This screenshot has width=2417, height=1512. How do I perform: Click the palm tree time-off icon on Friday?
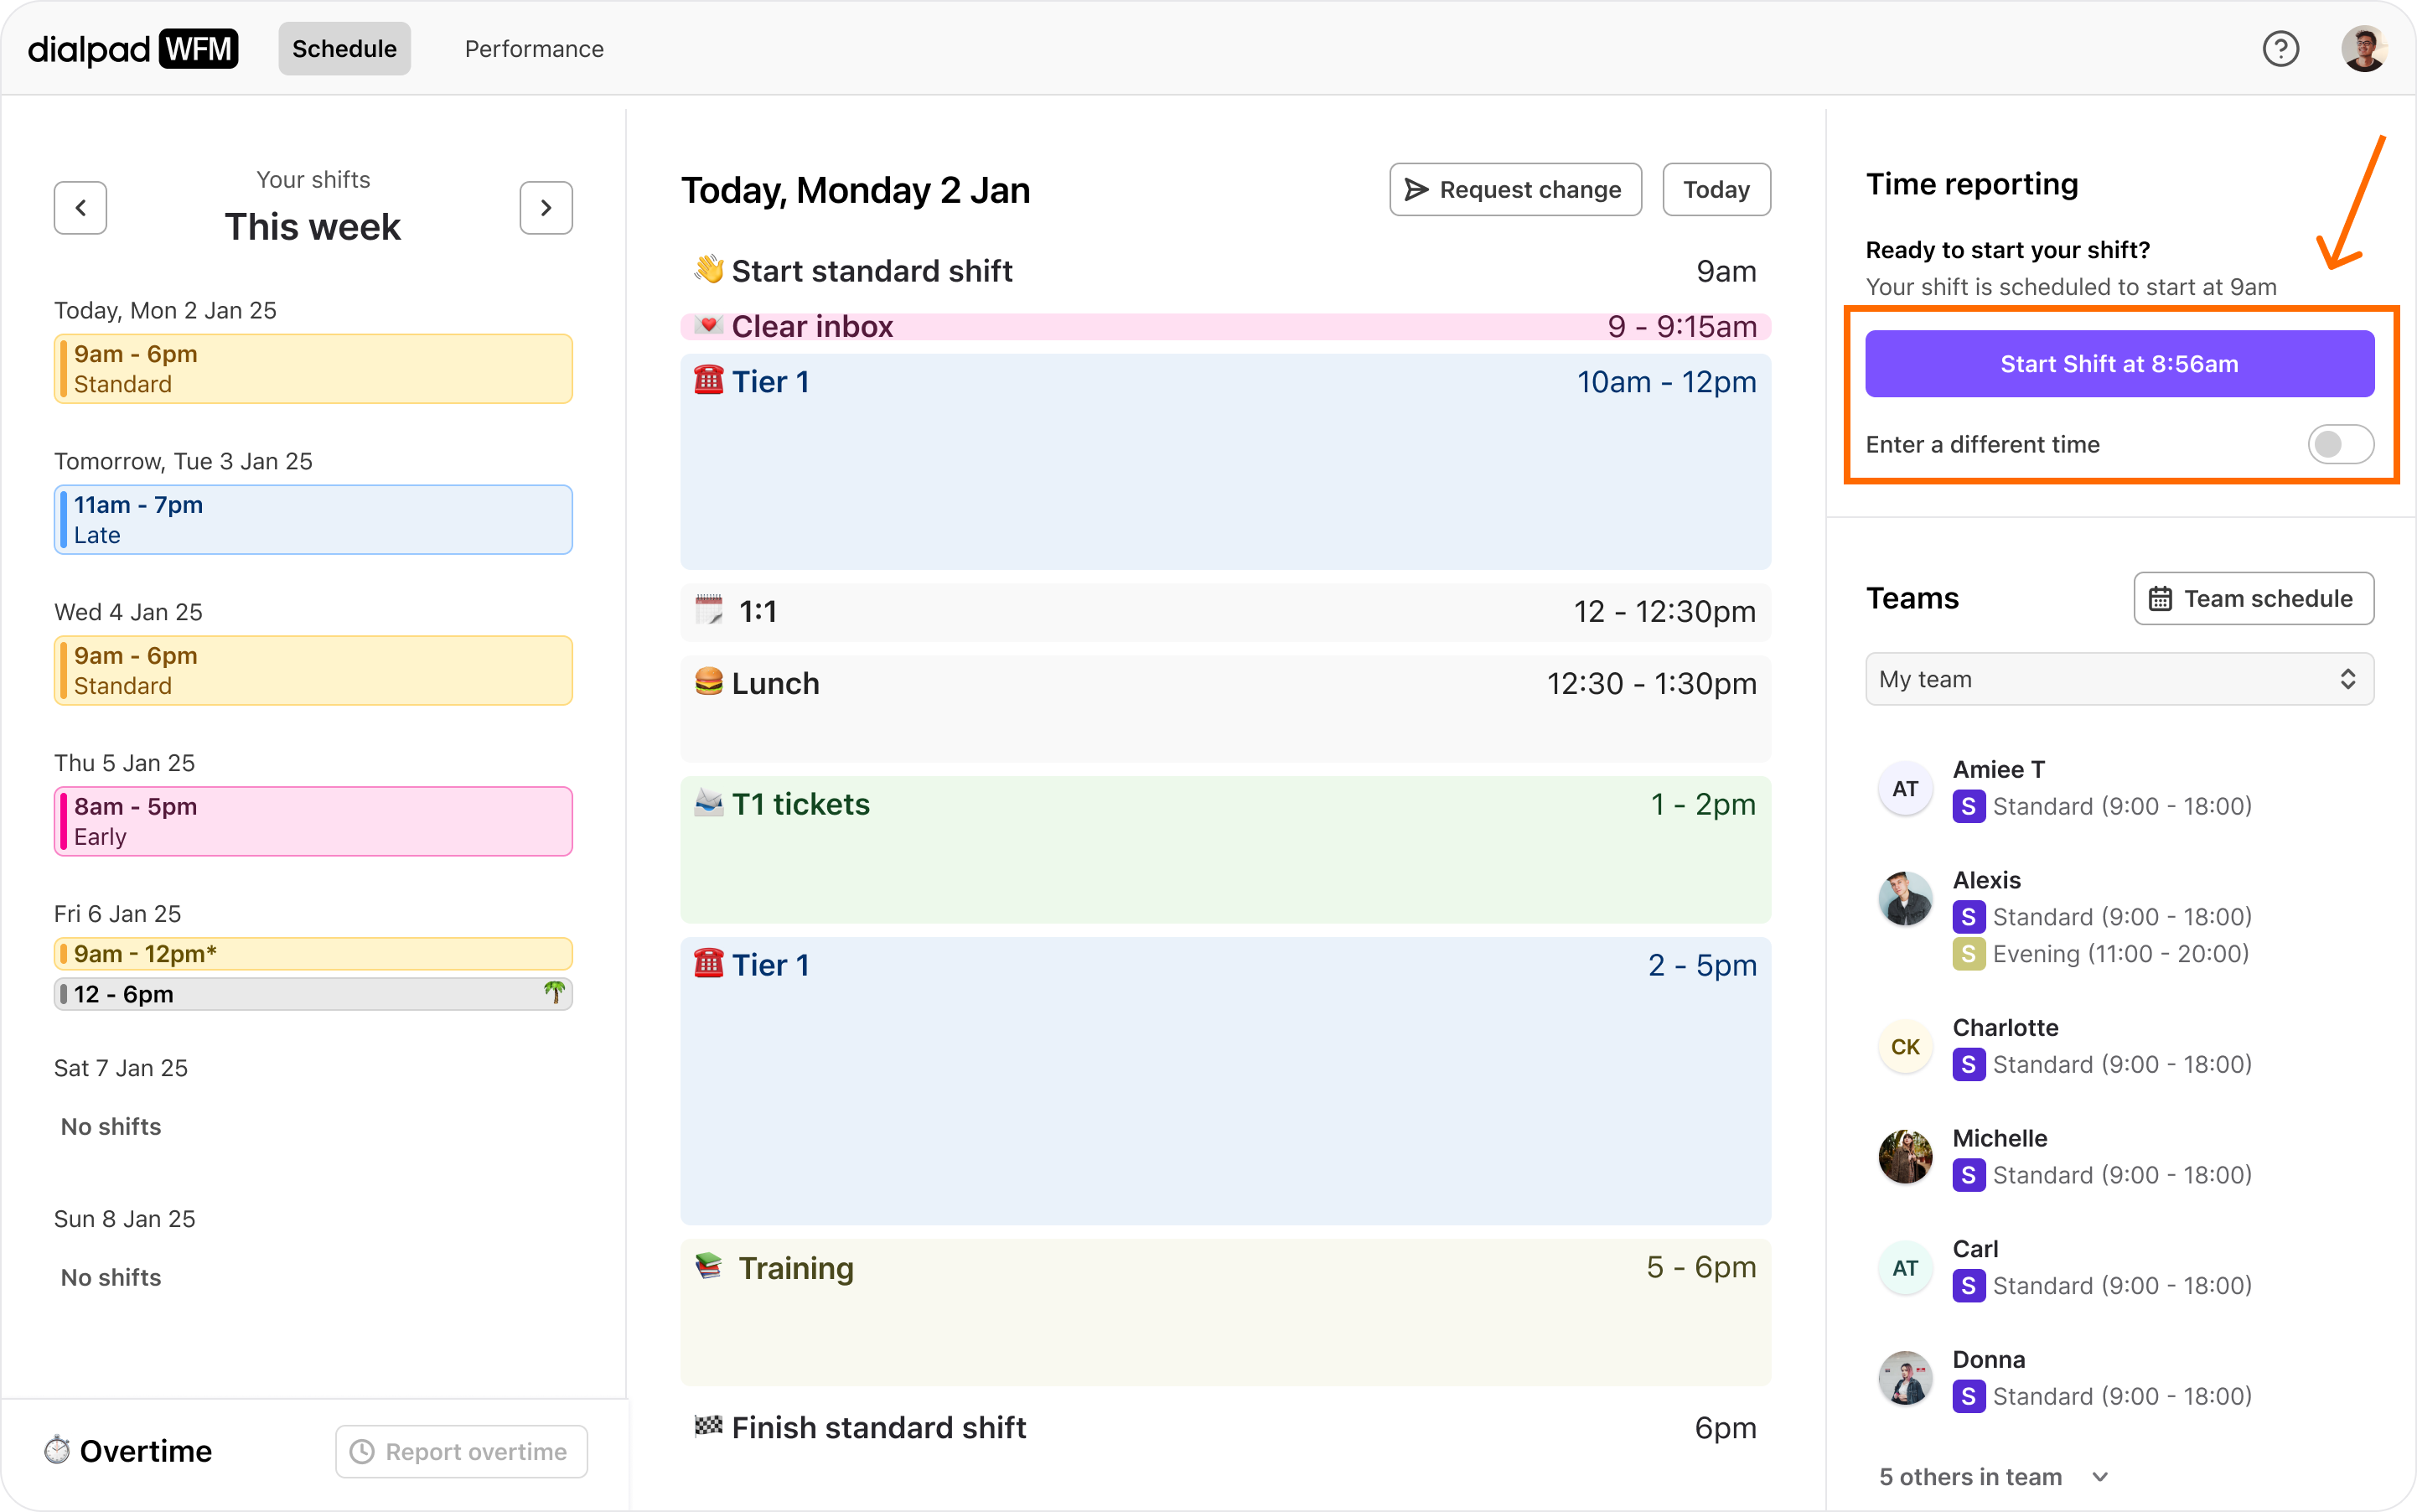[554, 992]
